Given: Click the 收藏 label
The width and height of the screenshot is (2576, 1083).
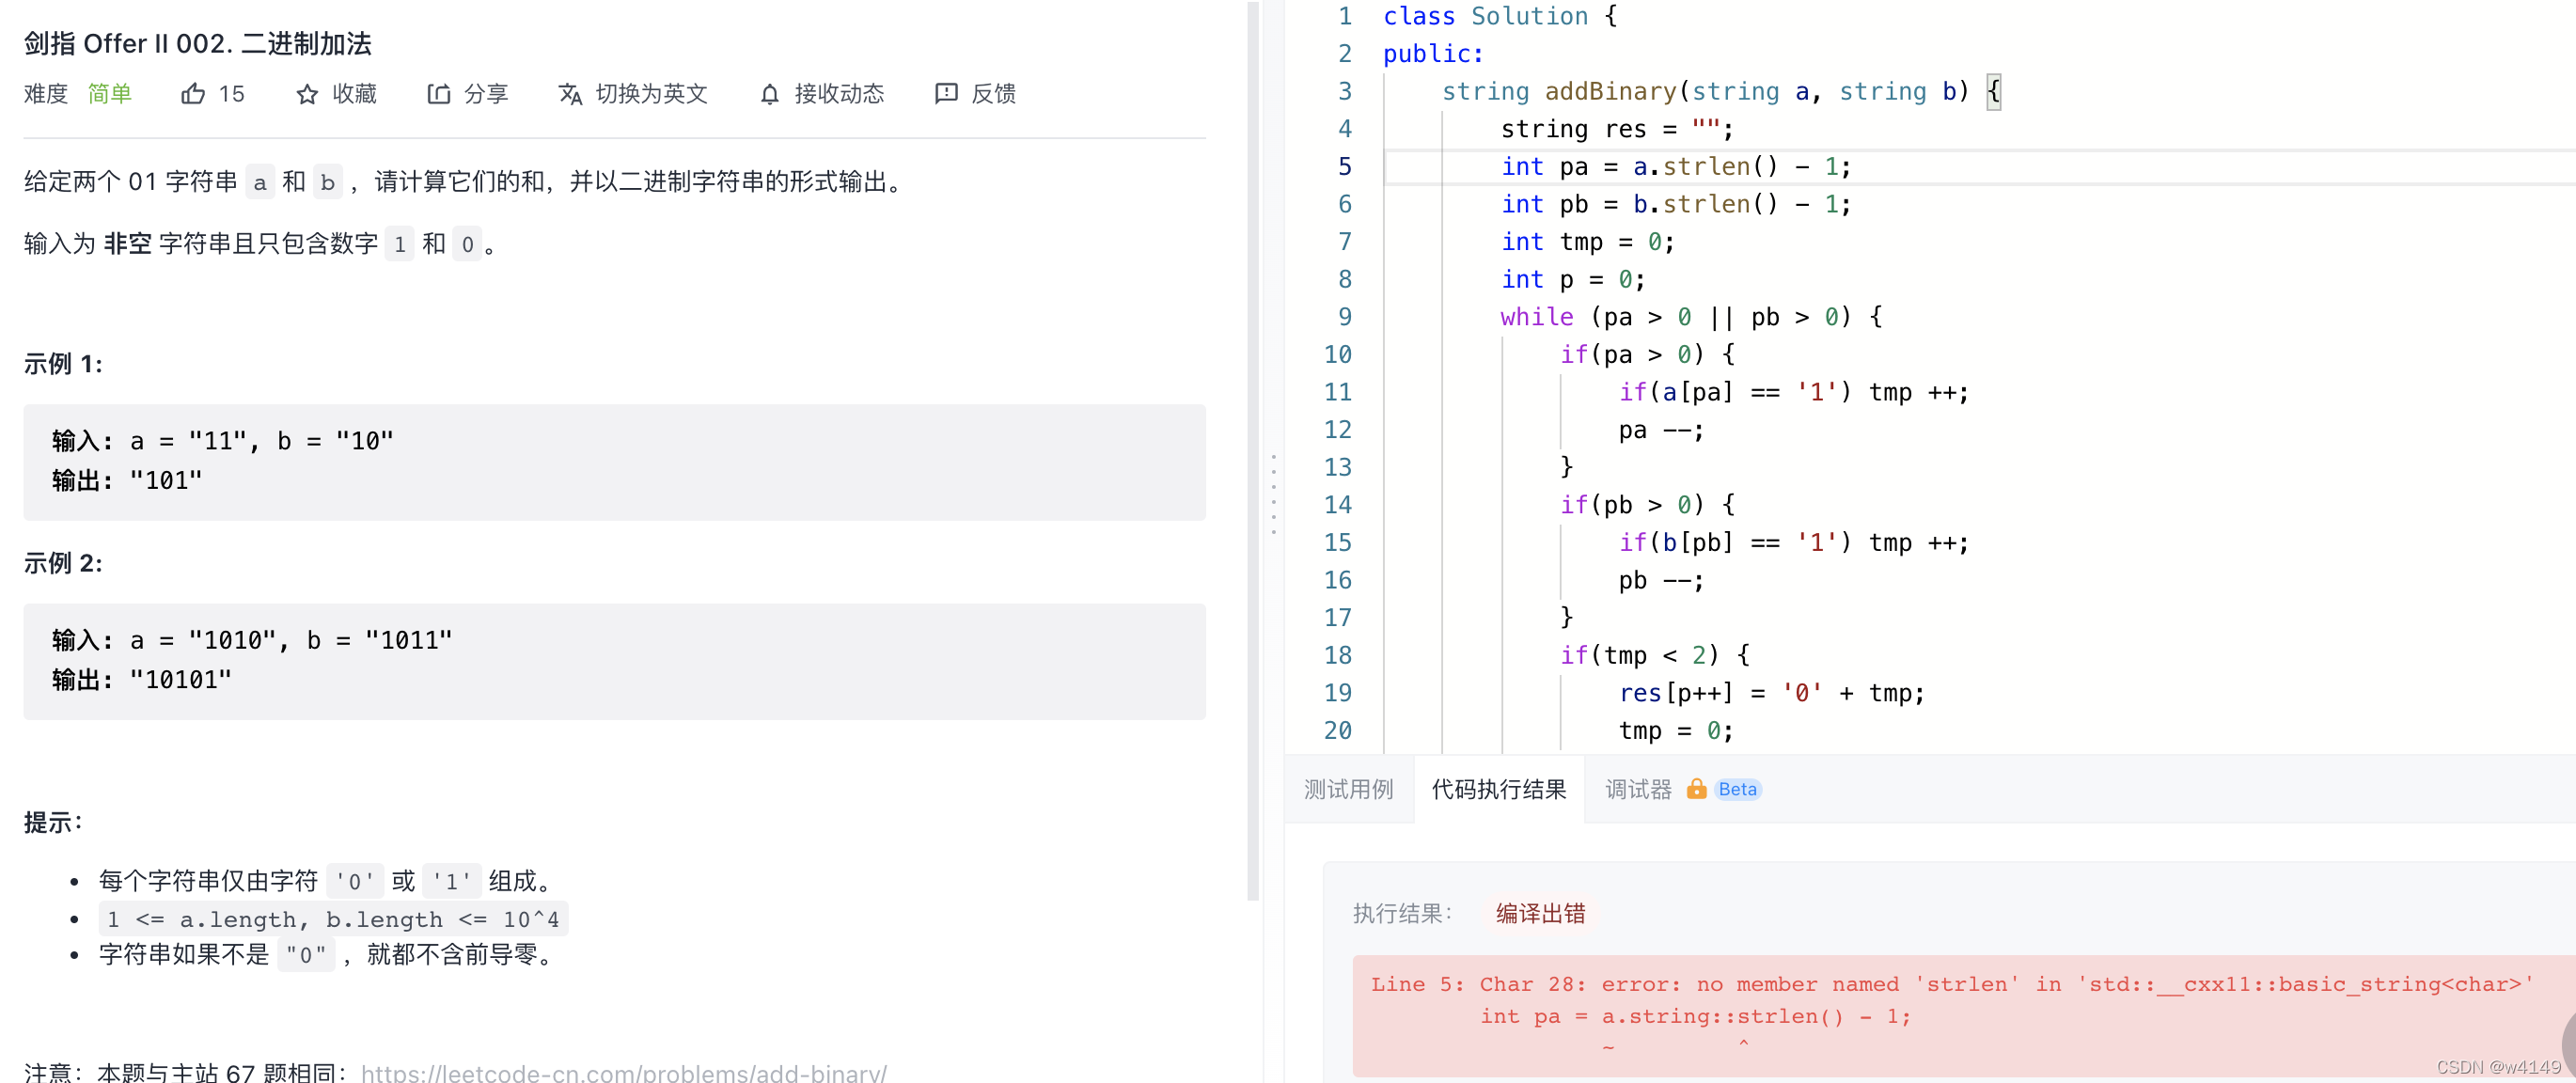Looking at the screenshot, I should 354,94.
